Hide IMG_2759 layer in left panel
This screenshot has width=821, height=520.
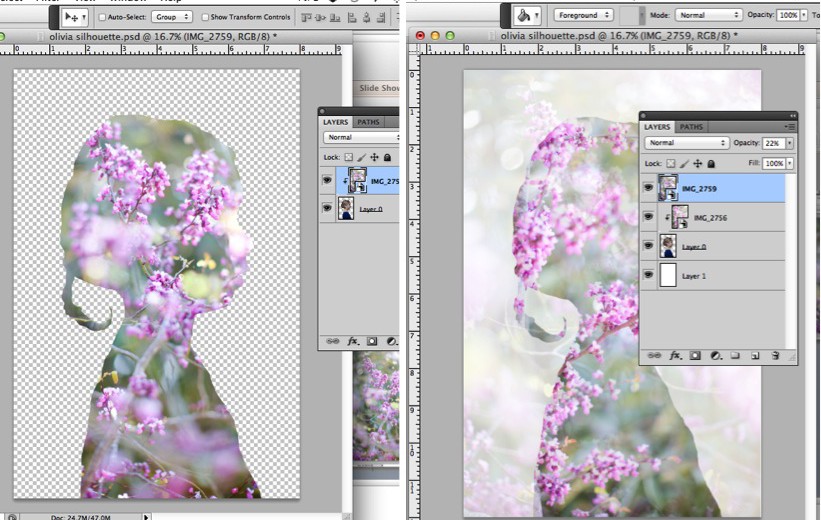pos(327,180)
